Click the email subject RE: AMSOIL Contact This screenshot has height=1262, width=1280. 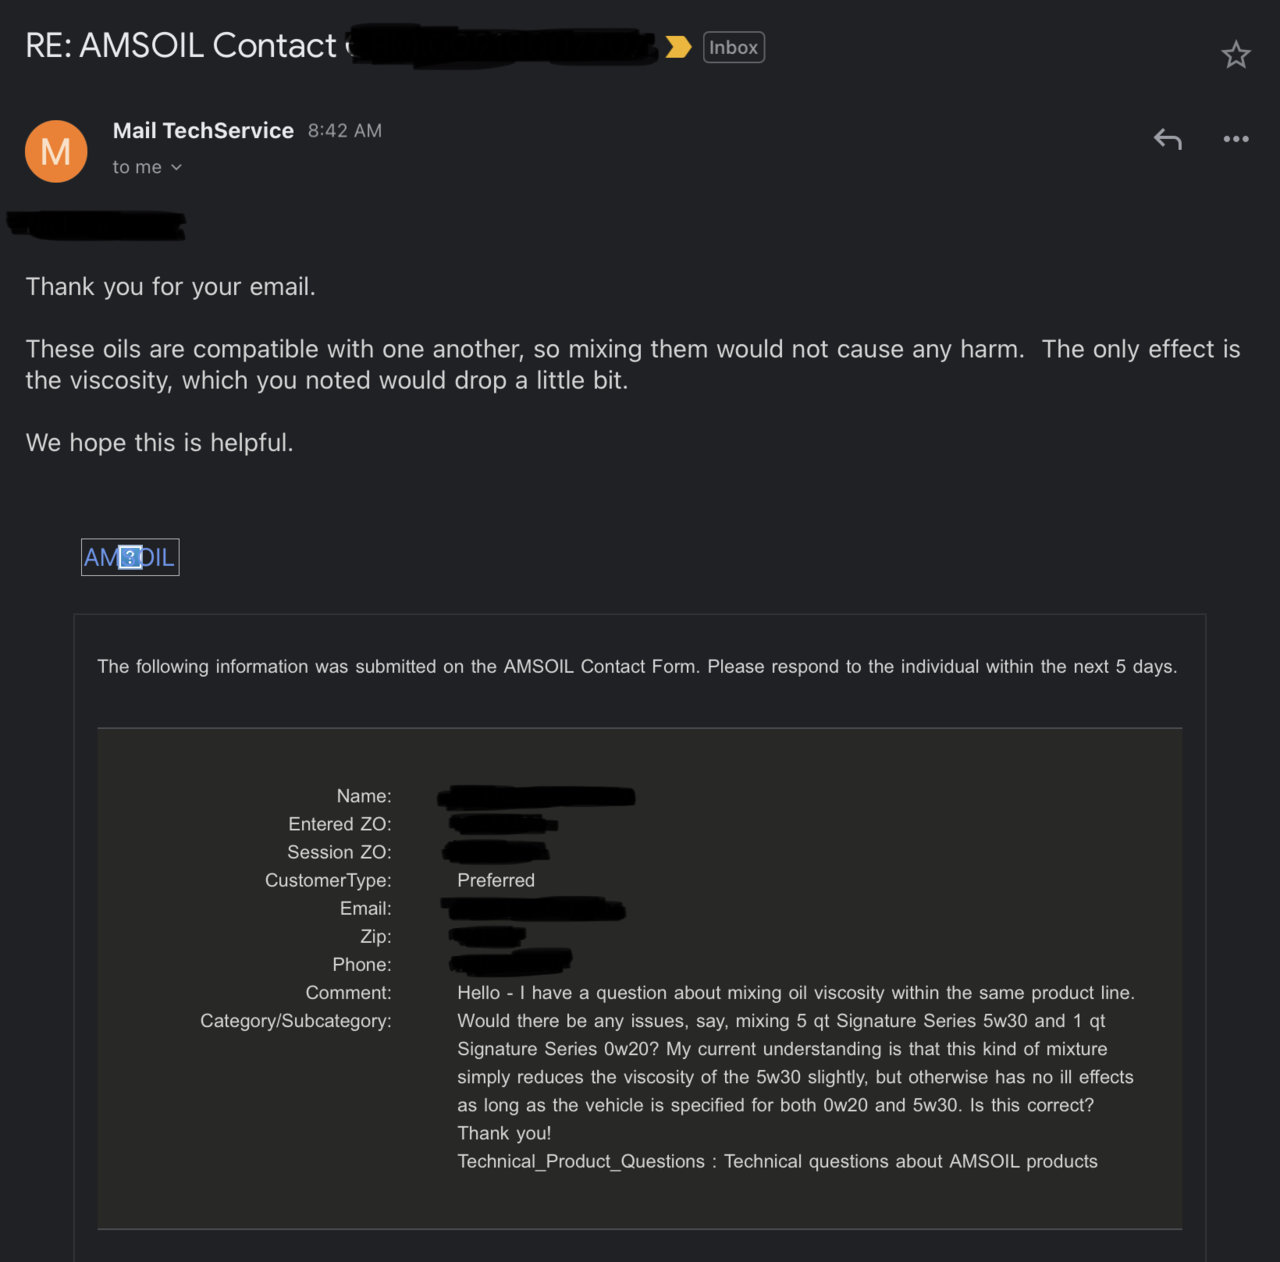click(x=181, y=46)
